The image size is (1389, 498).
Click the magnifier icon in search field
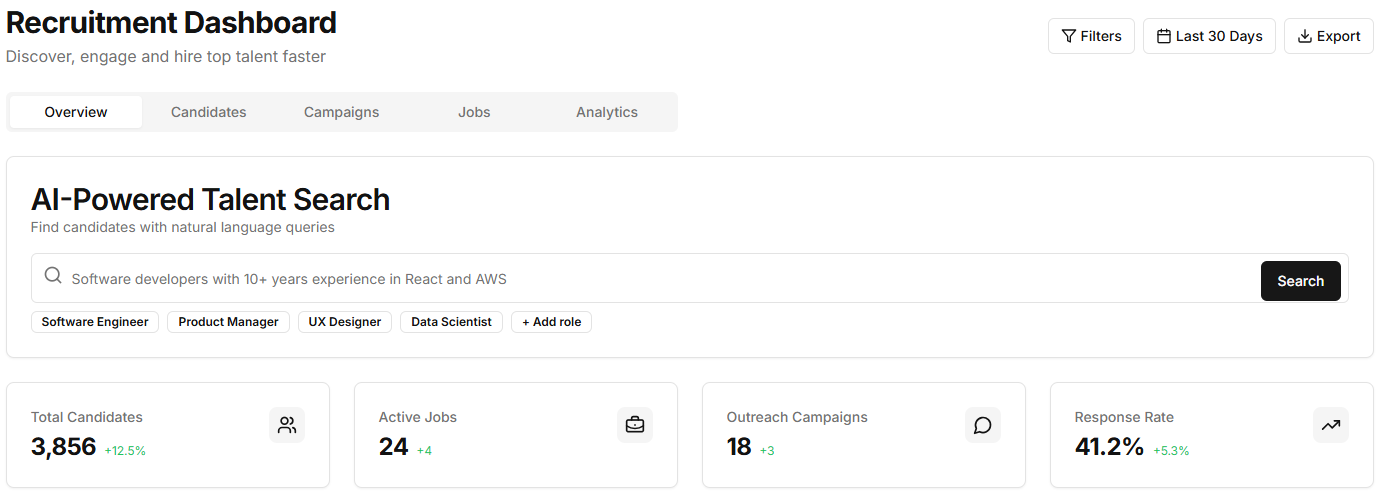click(53, 276)
